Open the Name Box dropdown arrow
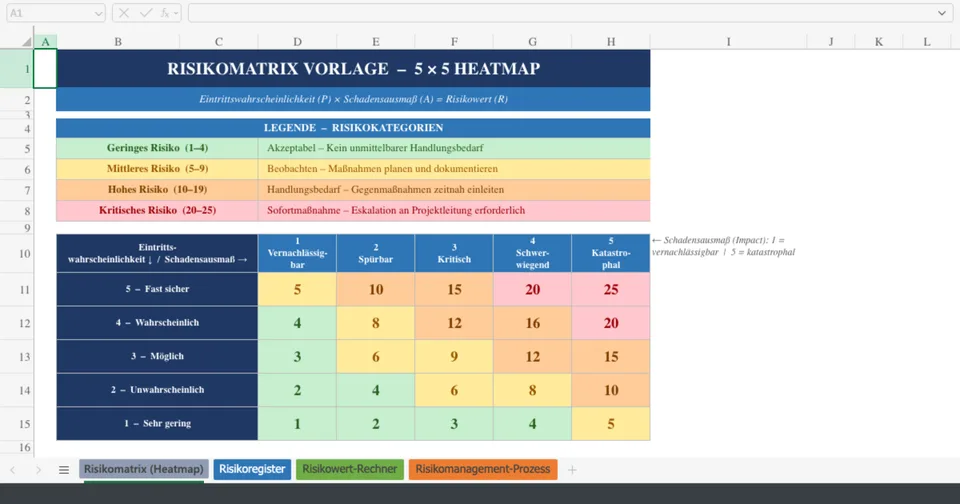The width and height of the screenshot is (960, 504). (99, 13)
